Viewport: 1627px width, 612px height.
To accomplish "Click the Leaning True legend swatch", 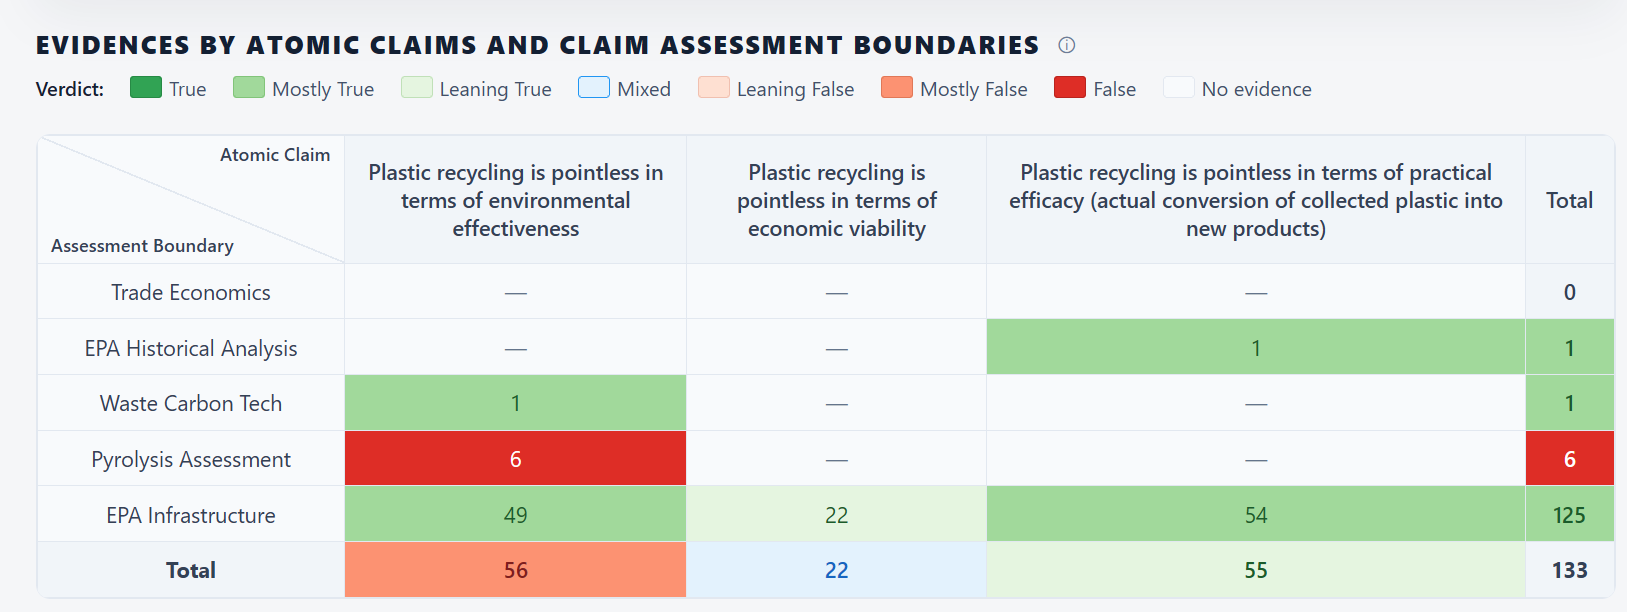I will 417,88.
